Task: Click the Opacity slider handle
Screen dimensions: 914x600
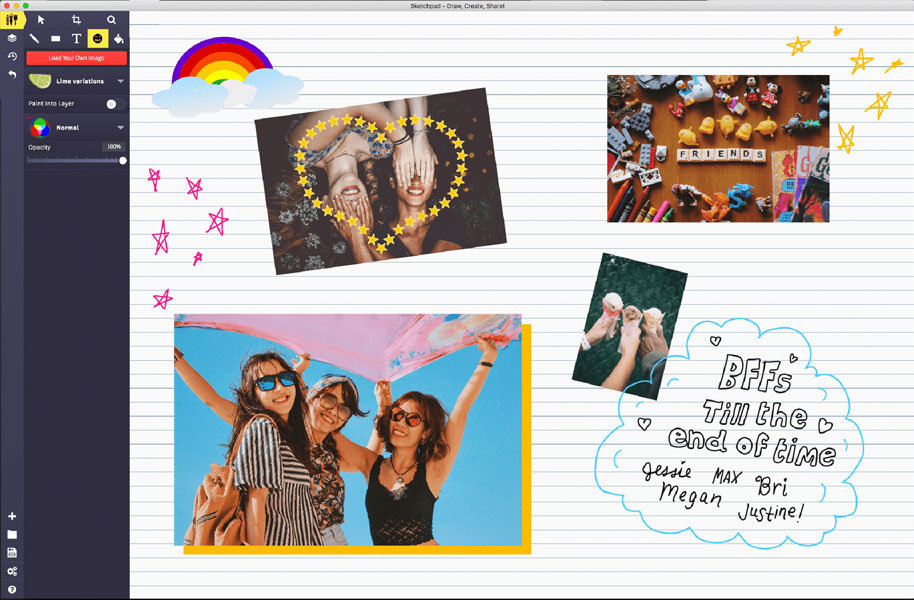Action: click(123, 160)
